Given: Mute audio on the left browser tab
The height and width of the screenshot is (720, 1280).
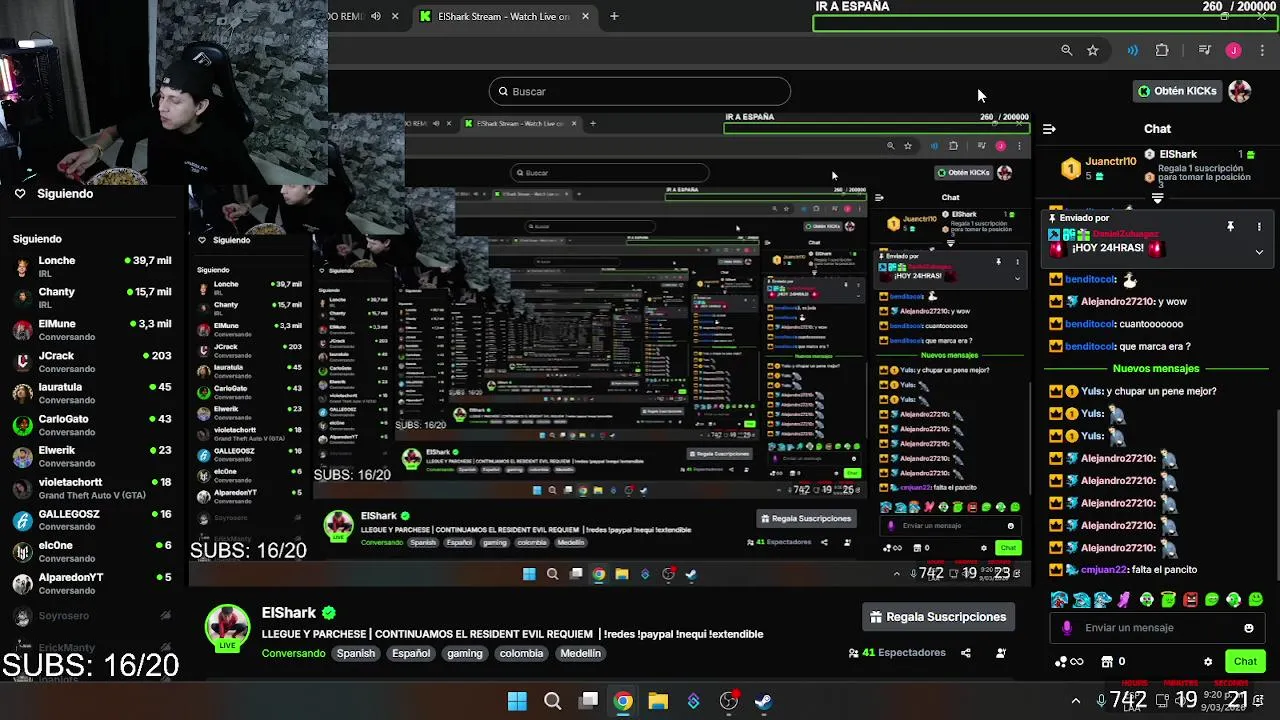Looking at the screenshot, I should (376, 16).
